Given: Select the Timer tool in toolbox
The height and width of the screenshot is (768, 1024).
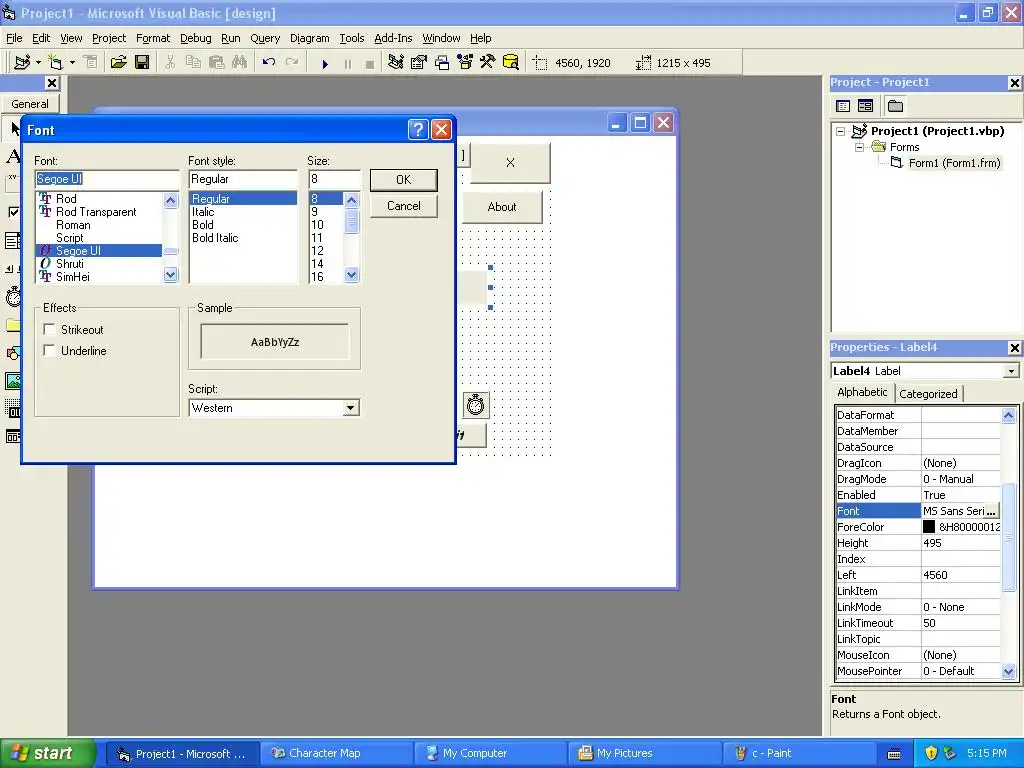Looking at the screenshot, I should pyautogui.click(x=12, y=296).
